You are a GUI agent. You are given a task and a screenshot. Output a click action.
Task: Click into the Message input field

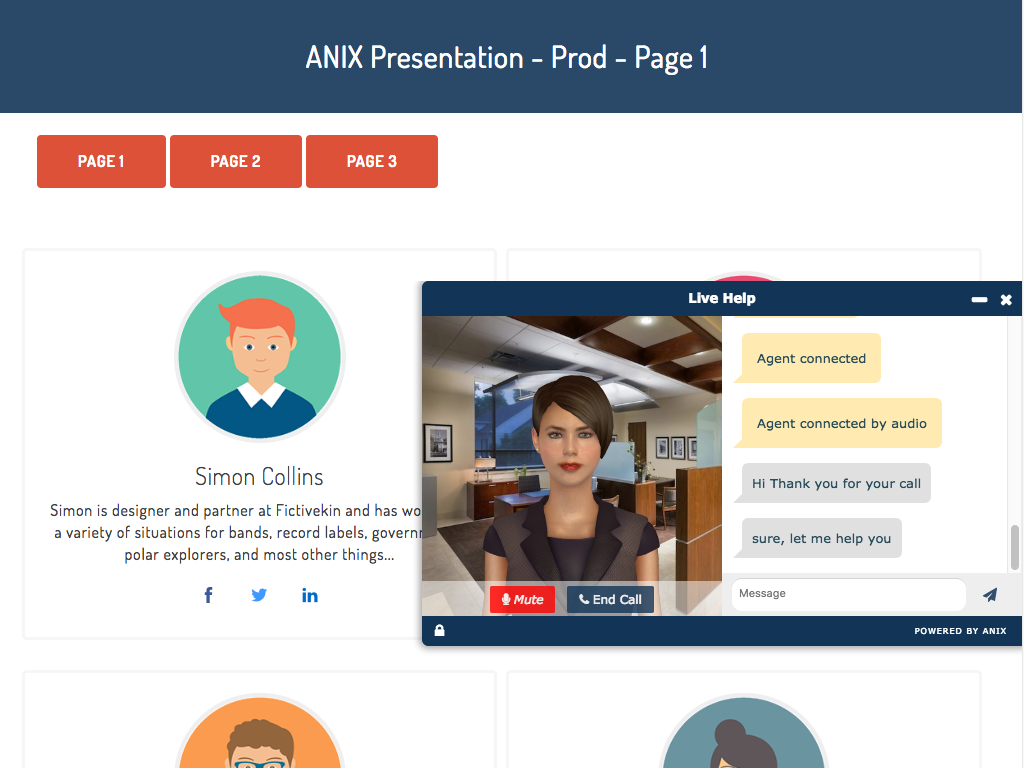pos(848,593)
